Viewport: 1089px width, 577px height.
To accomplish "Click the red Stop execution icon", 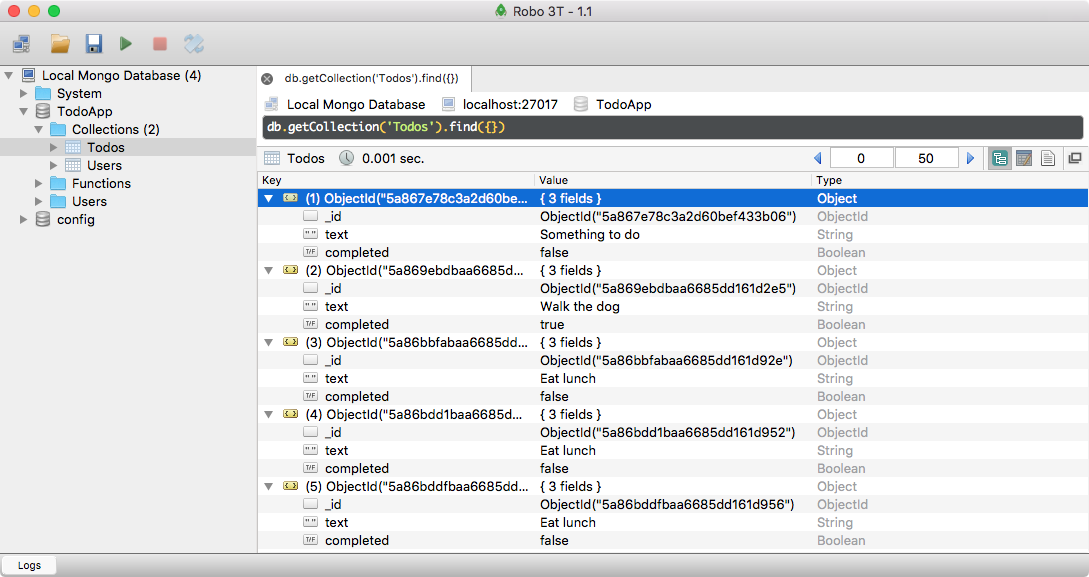I will pyautogui.click(x=159, y=43).
